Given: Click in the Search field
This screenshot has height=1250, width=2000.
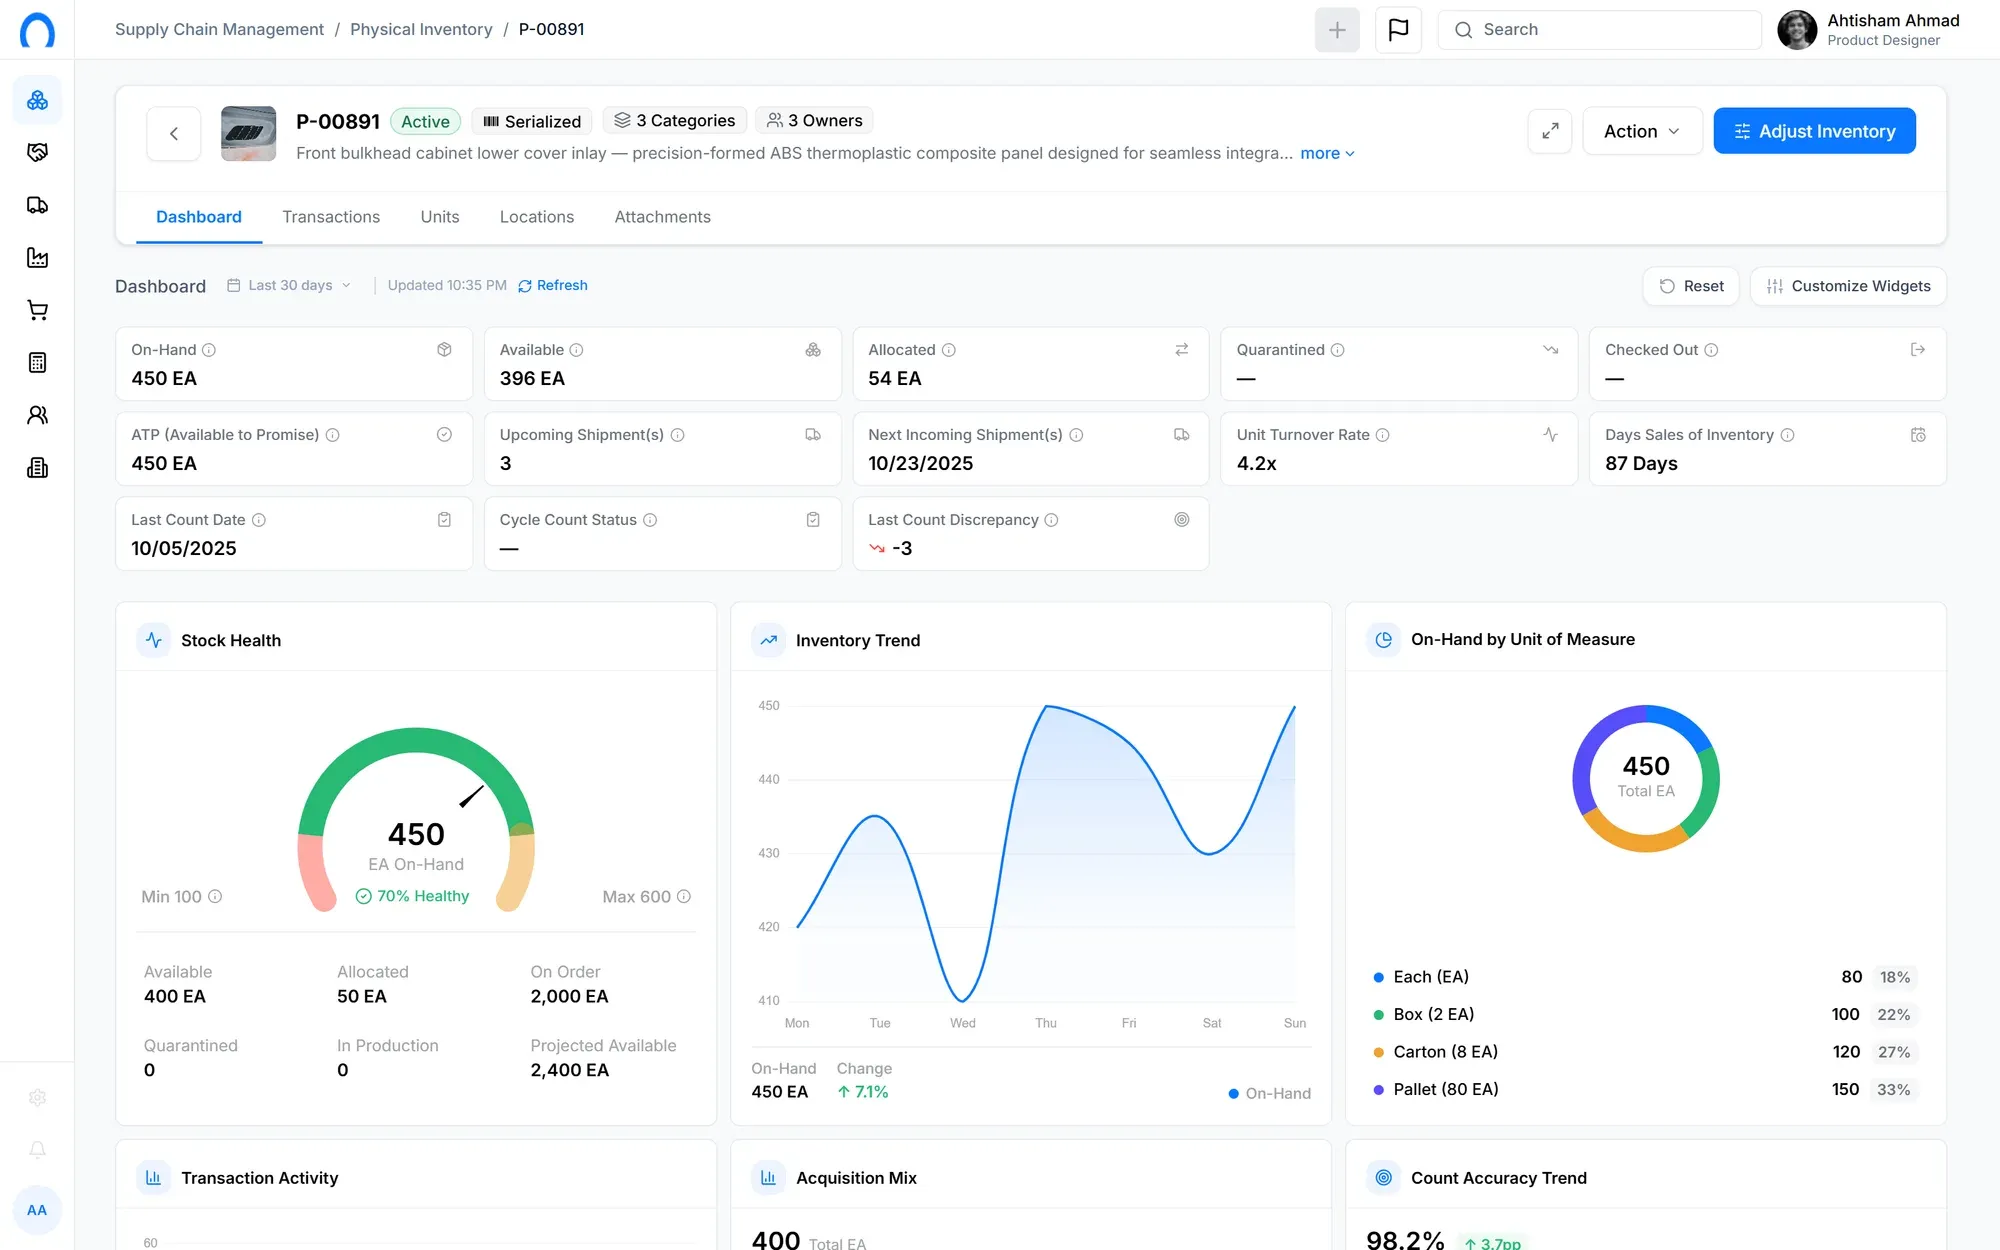Looking at the screenshot, I should pos(1599,30).
